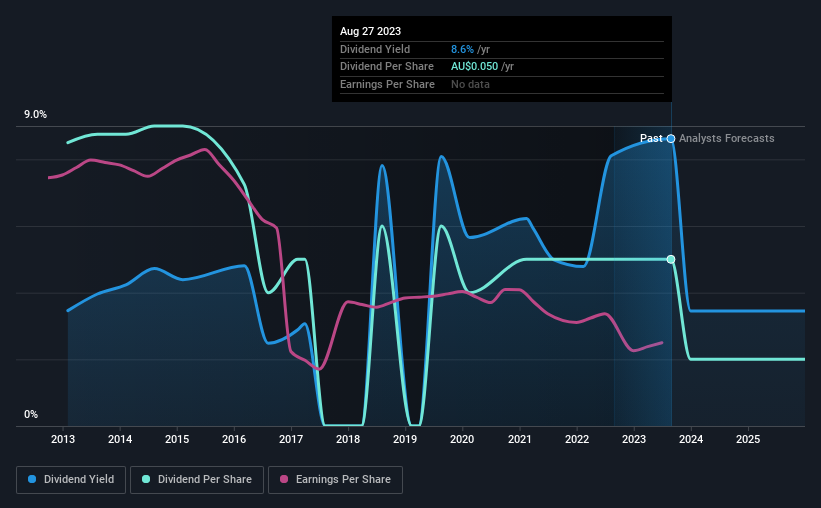Toggle the Dividend Yield legend button
This screenshot has width=821, height=508.
[71, 480]
